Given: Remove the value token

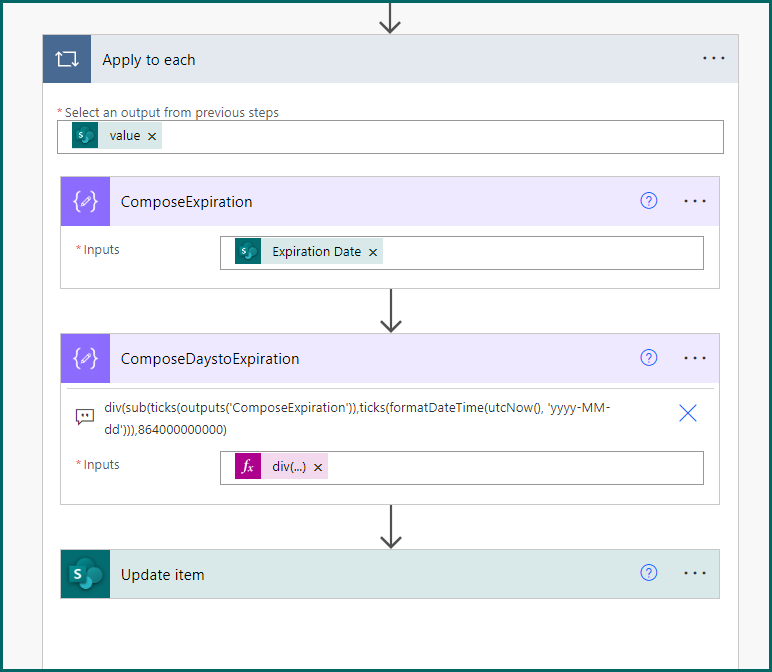Looking at the screenshot, I should (x=152, y=136).
